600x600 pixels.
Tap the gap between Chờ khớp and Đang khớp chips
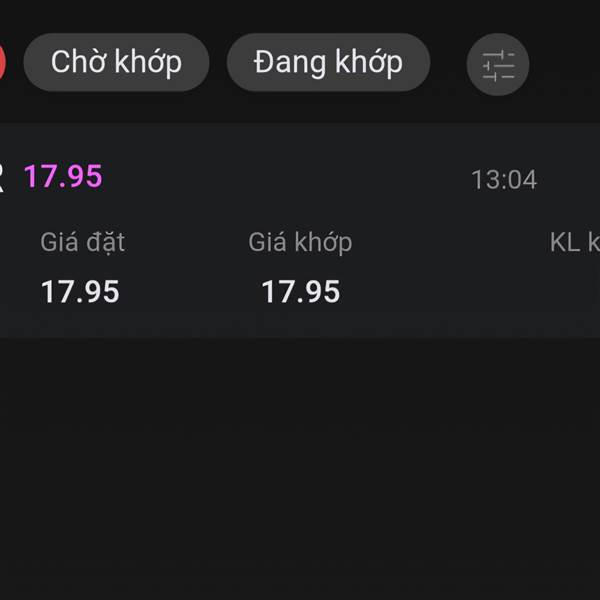pos(218,62)
